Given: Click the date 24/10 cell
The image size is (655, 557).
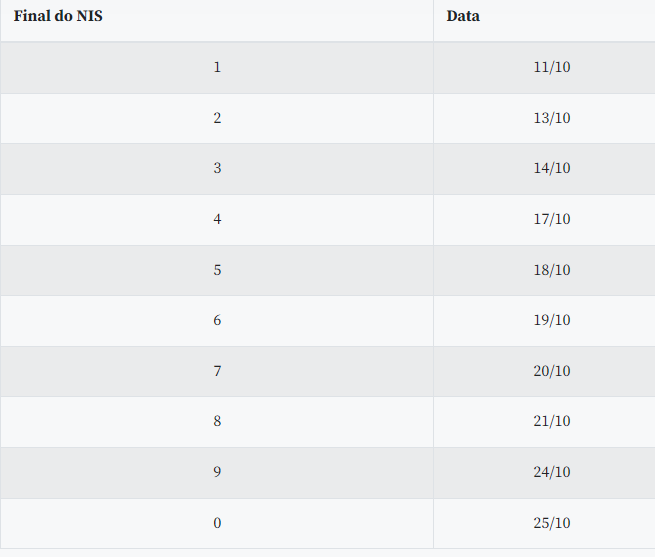Looking at the screenshot, I should (552, 472).
